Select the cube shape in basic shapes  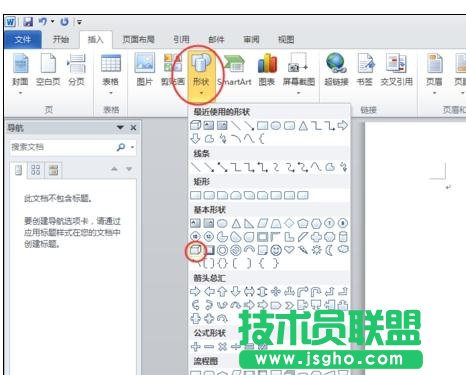coord(196,250)
